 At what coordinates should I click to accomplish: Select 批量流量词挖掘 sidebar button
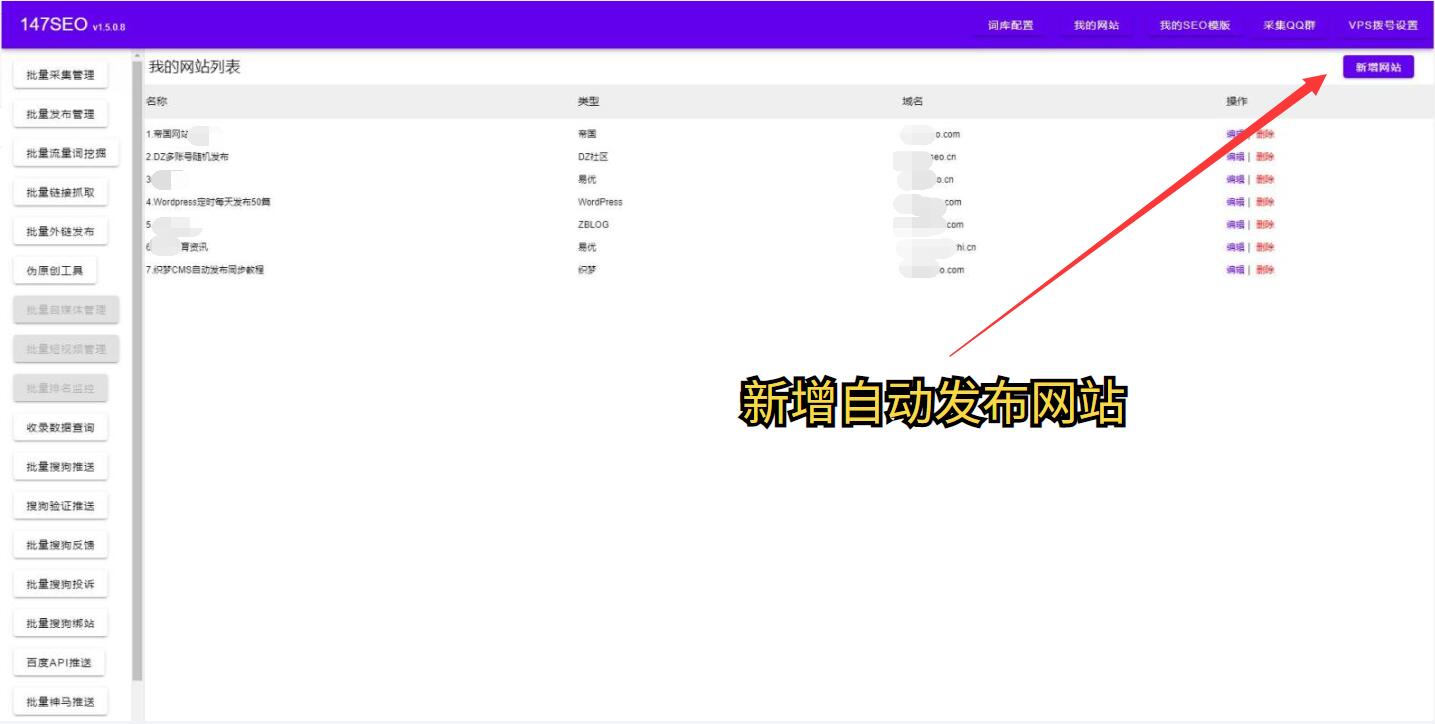coord(66,153)
